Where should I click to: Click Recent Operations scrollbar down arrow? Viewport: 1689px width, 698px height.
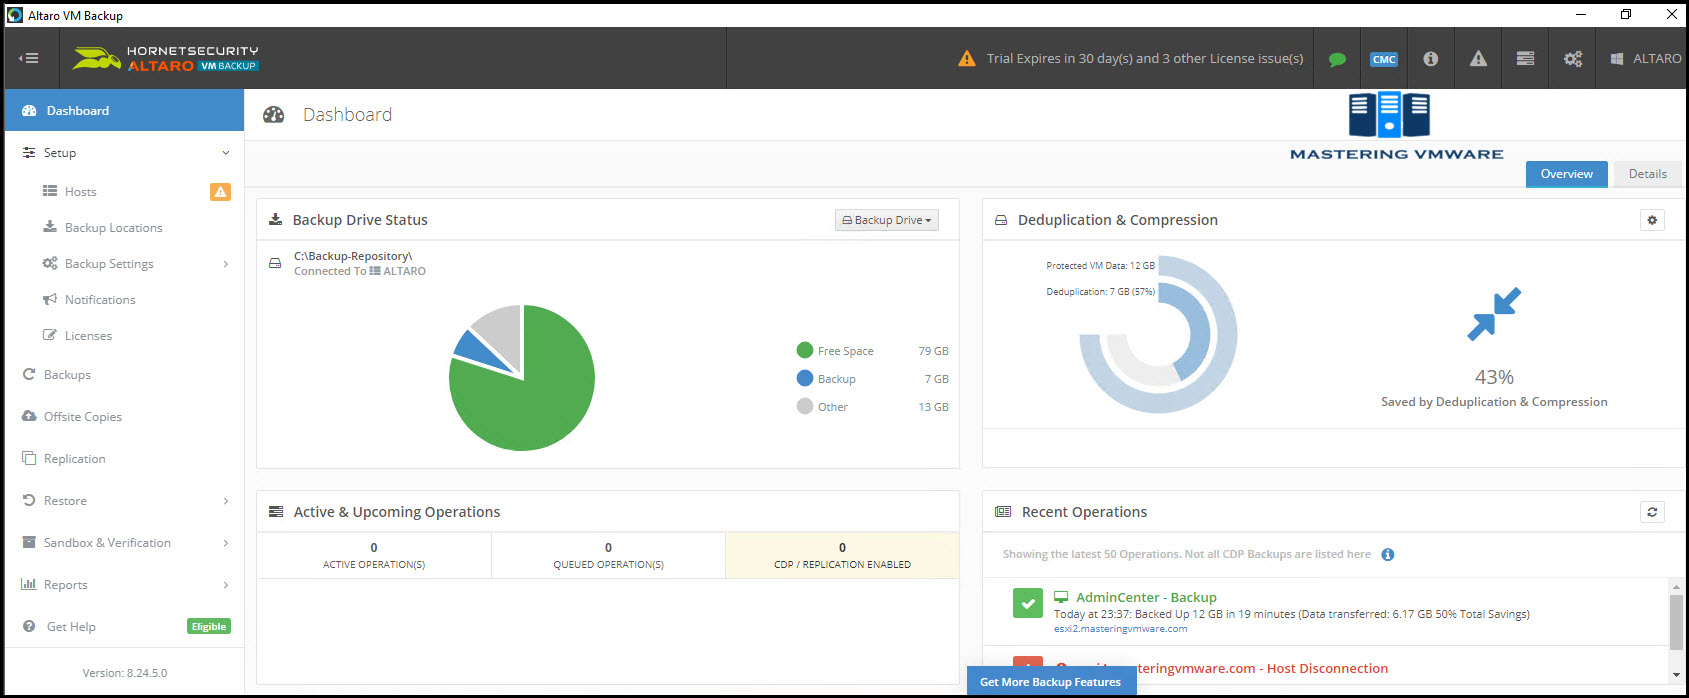pyautogui.click(x=1676, y=674)
